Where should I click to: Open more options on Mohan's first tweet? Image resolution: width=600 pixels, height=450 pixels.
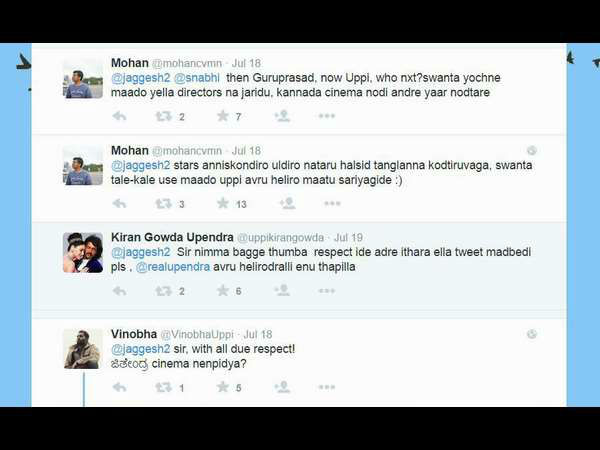point(327,116)
